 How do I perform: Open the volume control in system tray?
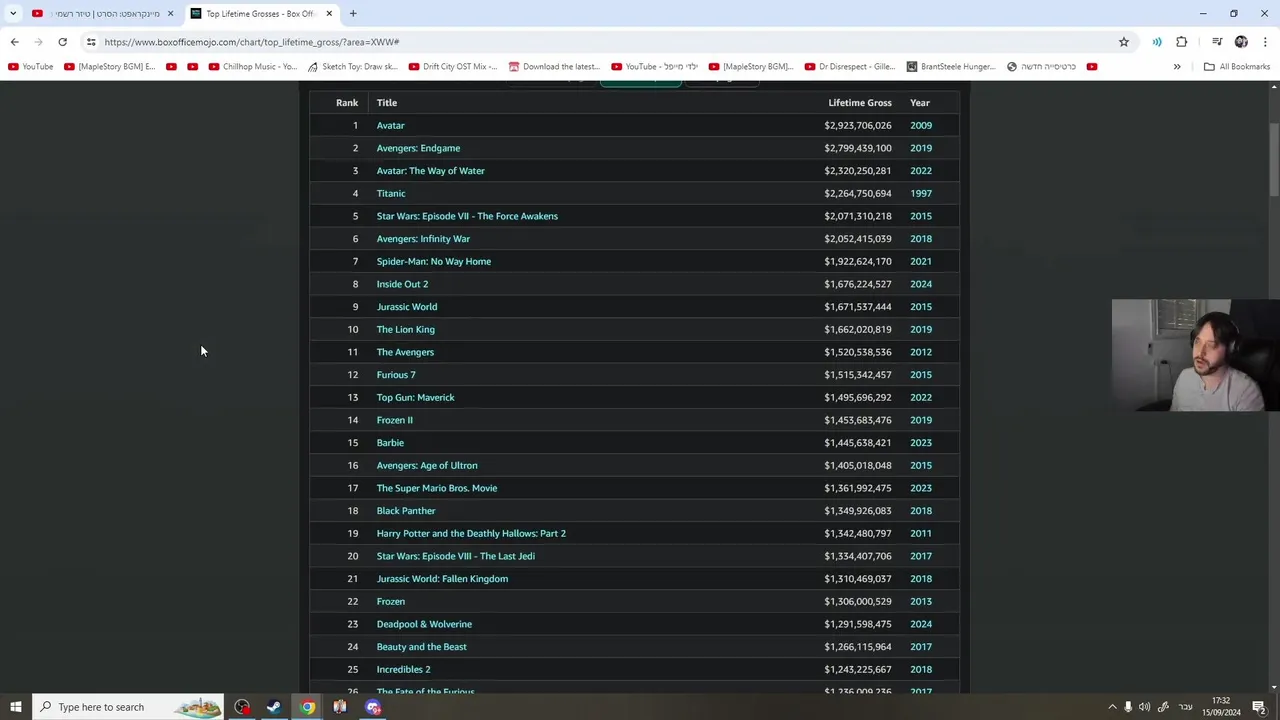1144,707
